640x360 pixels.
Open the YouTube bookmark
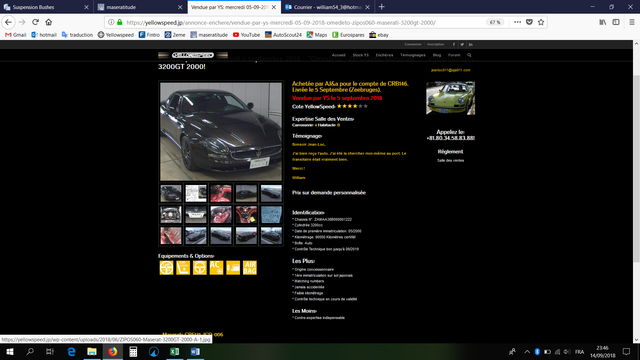coord(247,35)
